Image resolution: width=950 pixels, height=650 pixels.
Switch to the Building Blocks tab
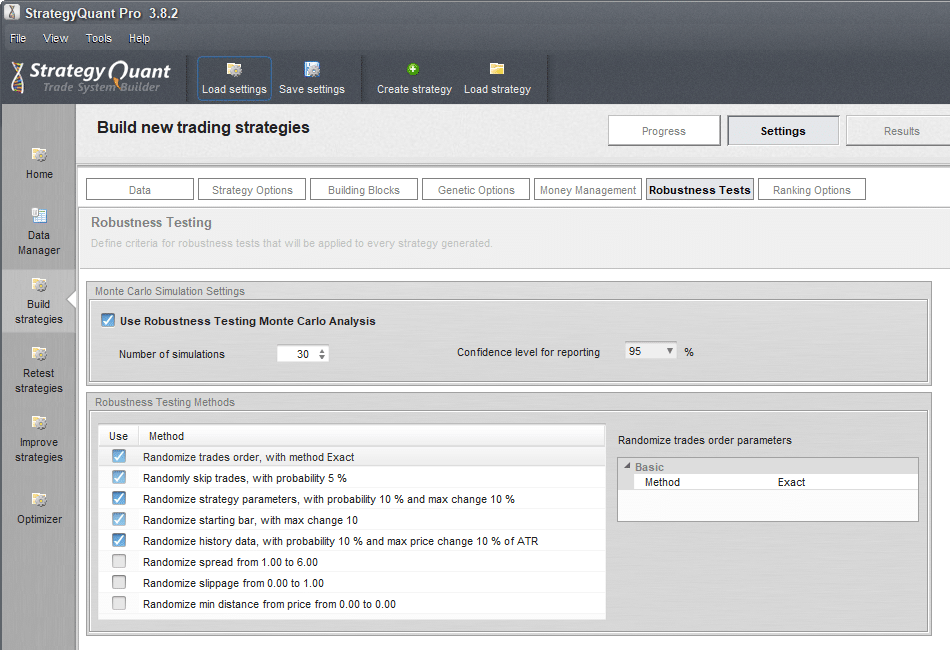pyautogui.click(x=364, y=190)
